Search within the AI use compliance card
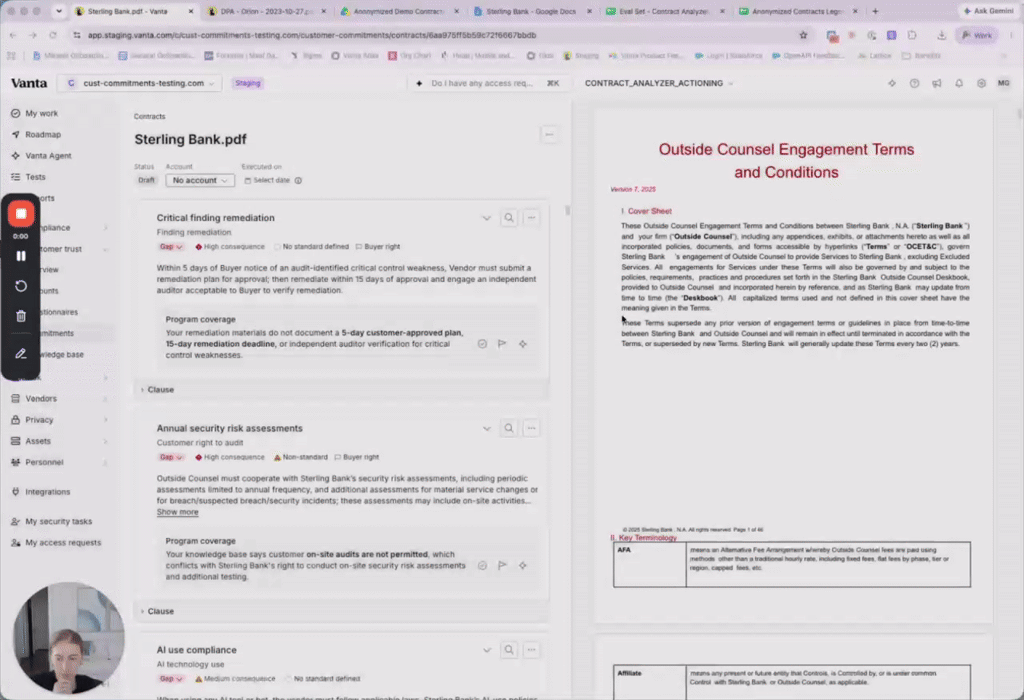 [x=509, y=650]
